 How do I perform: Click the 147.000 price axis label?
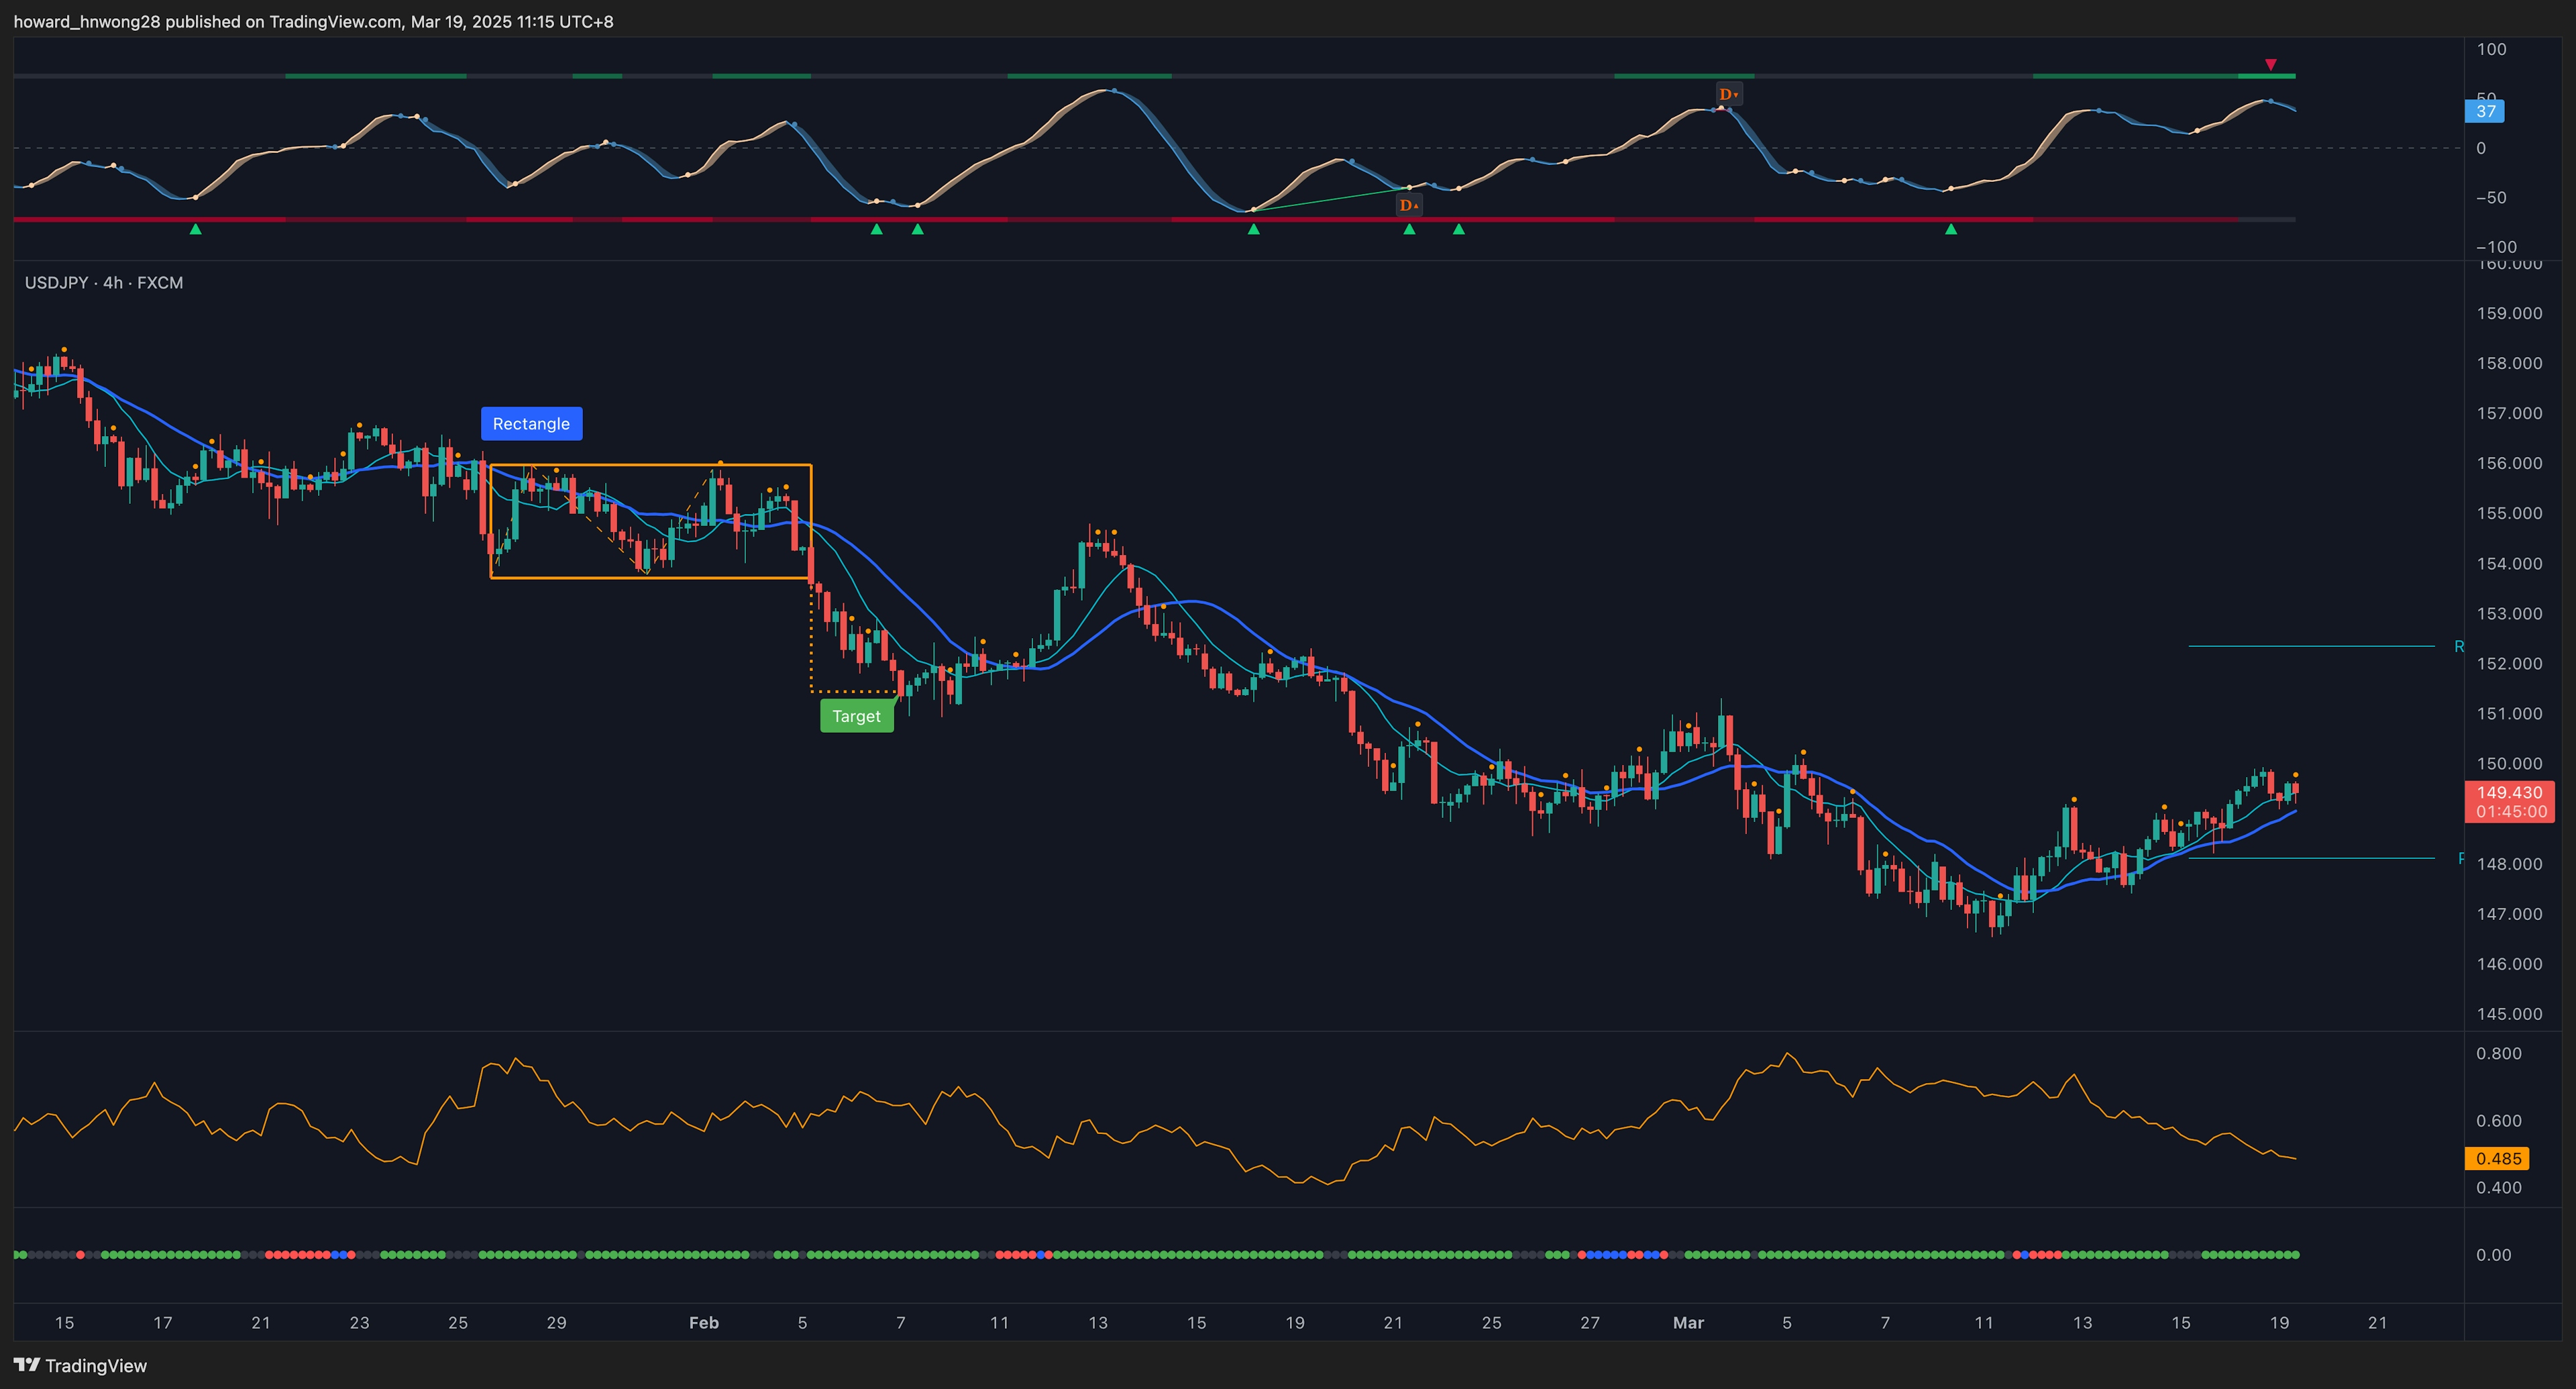[x=2509, y=914]
